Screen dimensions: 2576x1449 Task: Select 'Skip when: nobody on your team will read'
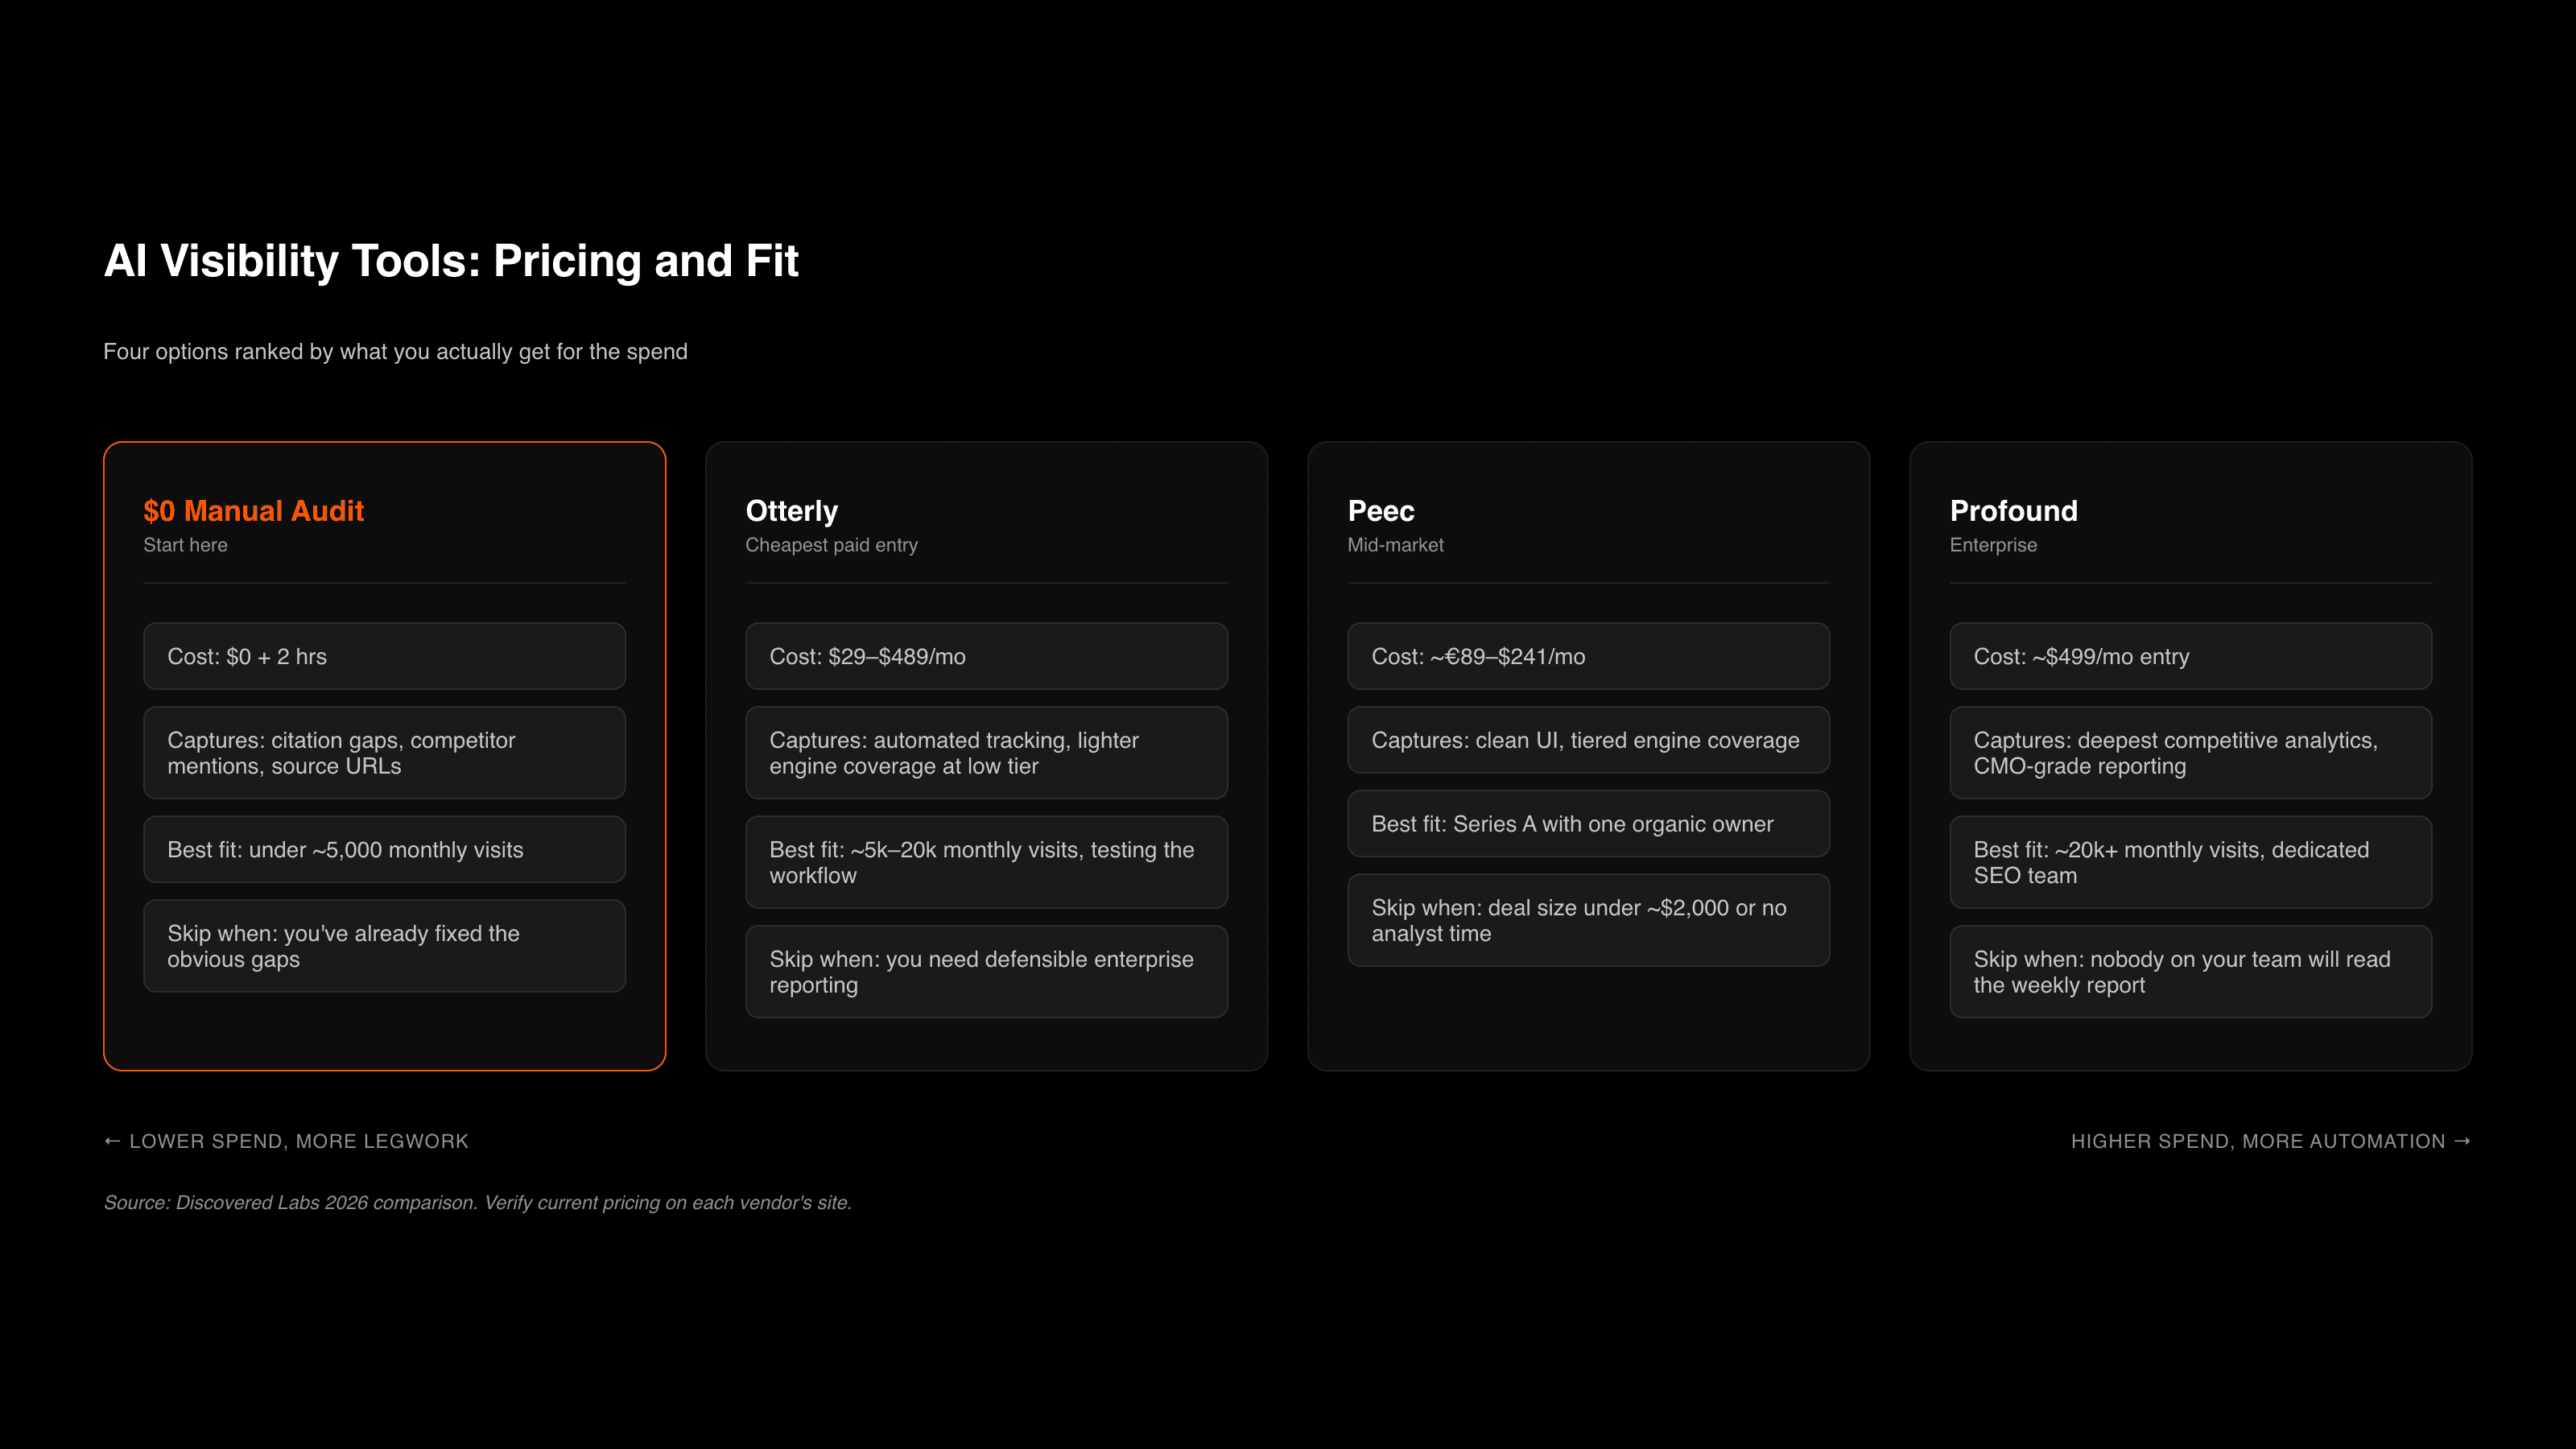click(x=2191, y=972)
